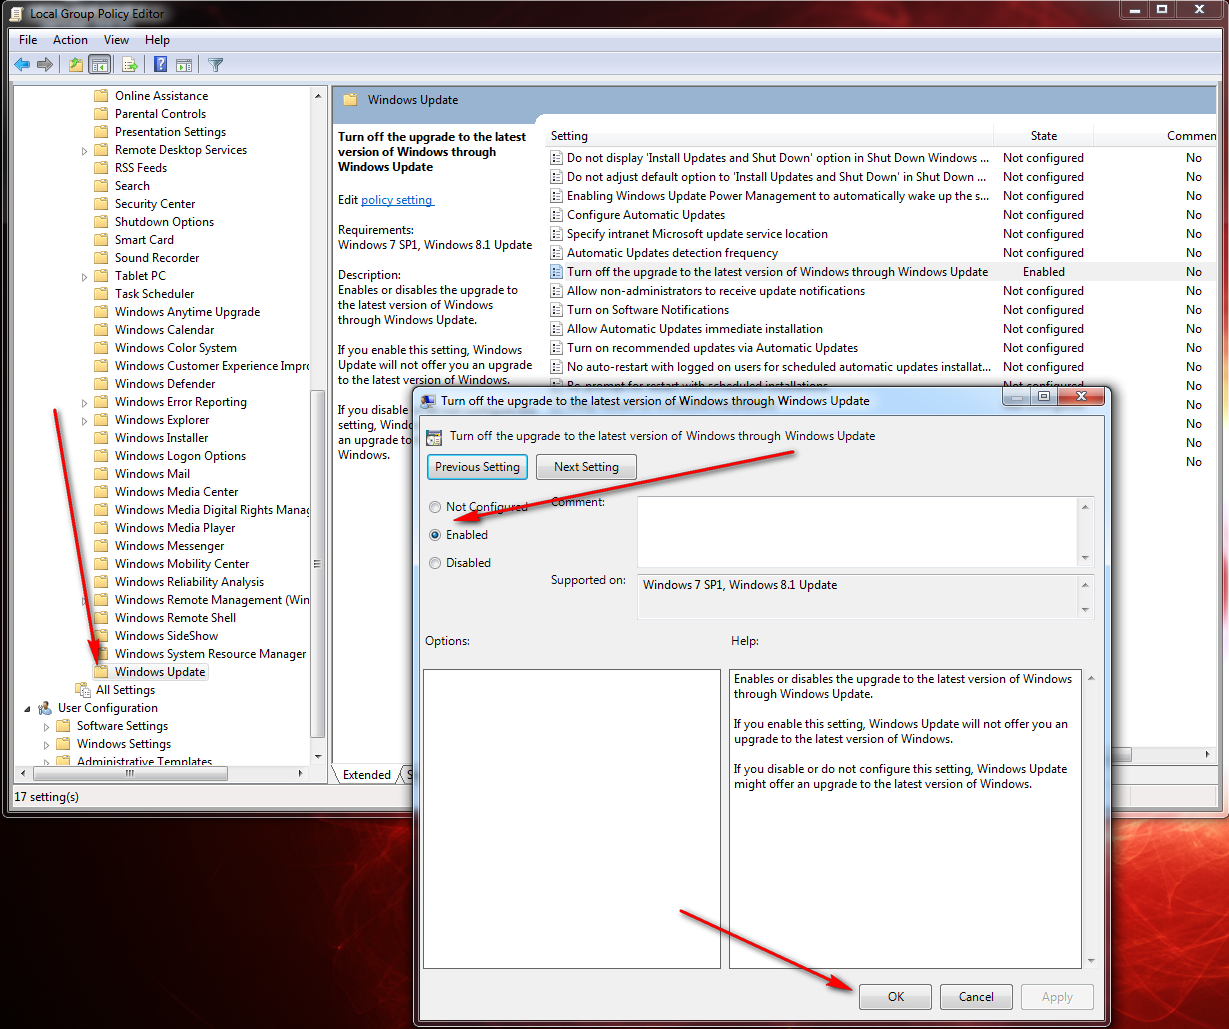Viewport: 1229px width, 1029px height.
Task: Click the policy icon in the dialog subtitle
Action: point(434,436)
